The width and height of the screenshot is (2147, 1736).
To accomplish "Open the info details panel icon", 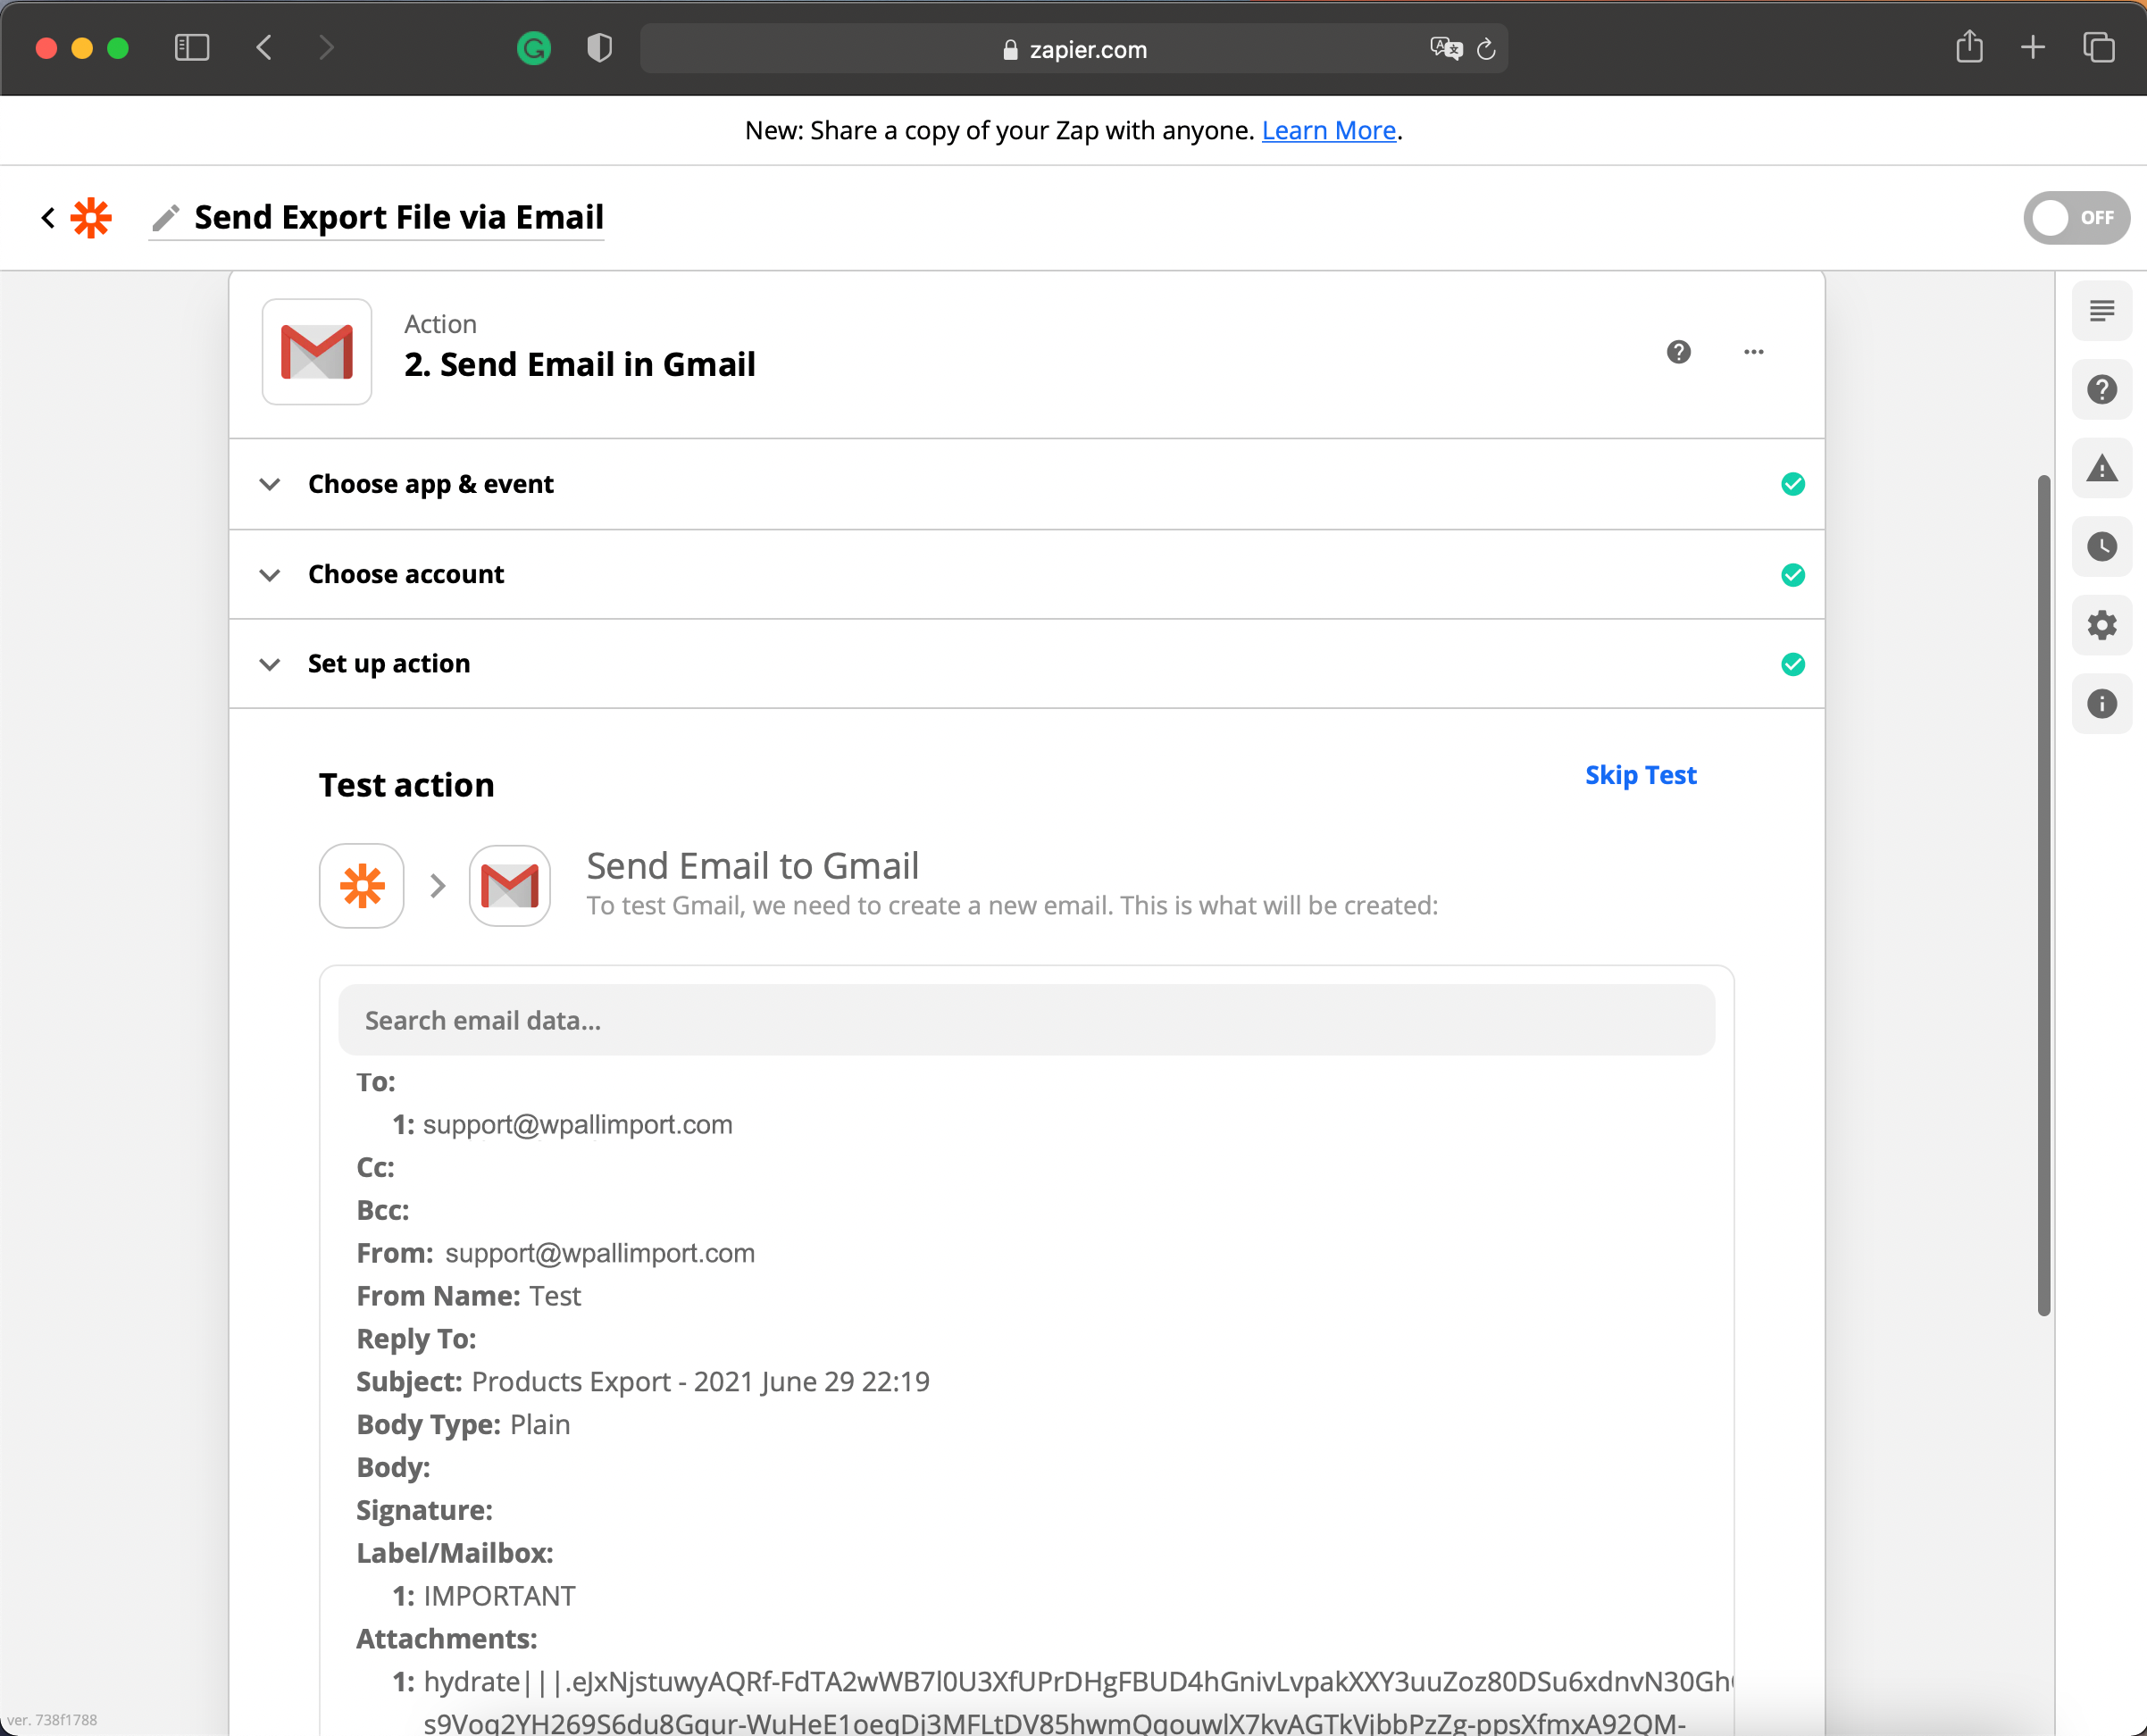I will (x=2101, y=703).
